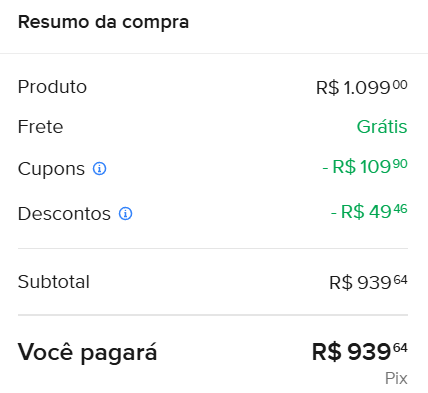Open the info icon beside Descontos
This screenshot has width=428, height=393.
(126, 213)
